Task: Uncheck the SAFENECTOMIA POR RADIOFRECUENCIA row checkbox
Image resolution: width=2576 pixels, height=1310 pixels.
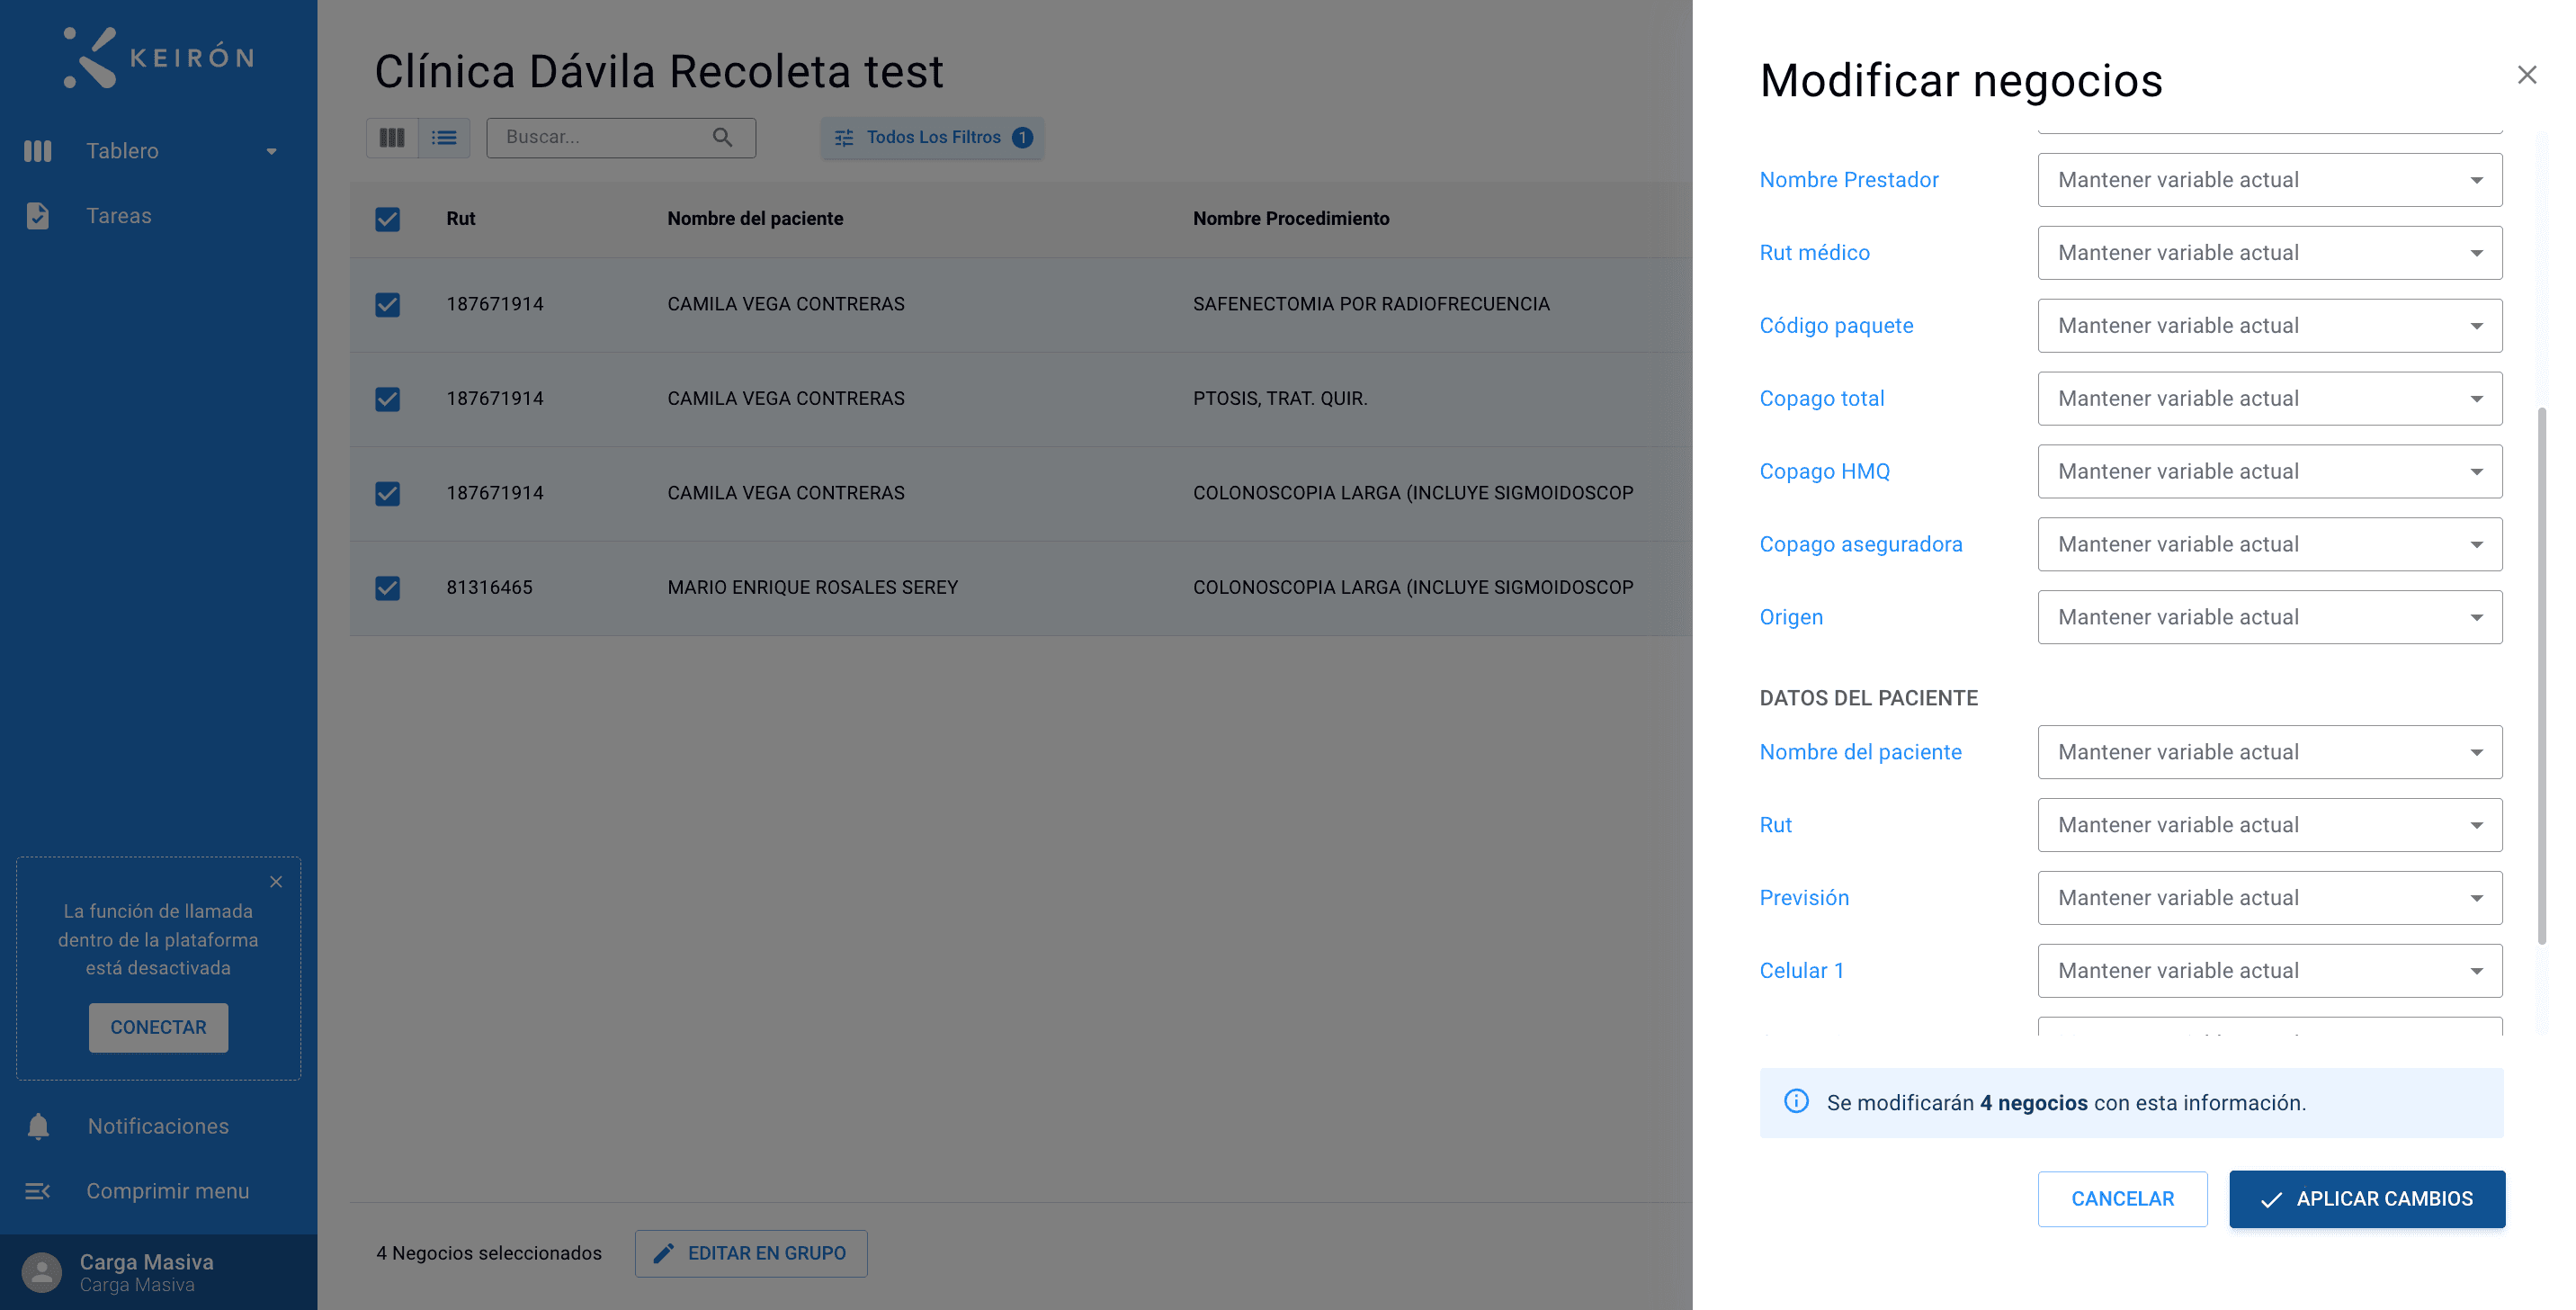Action: (x=387, y=304)
